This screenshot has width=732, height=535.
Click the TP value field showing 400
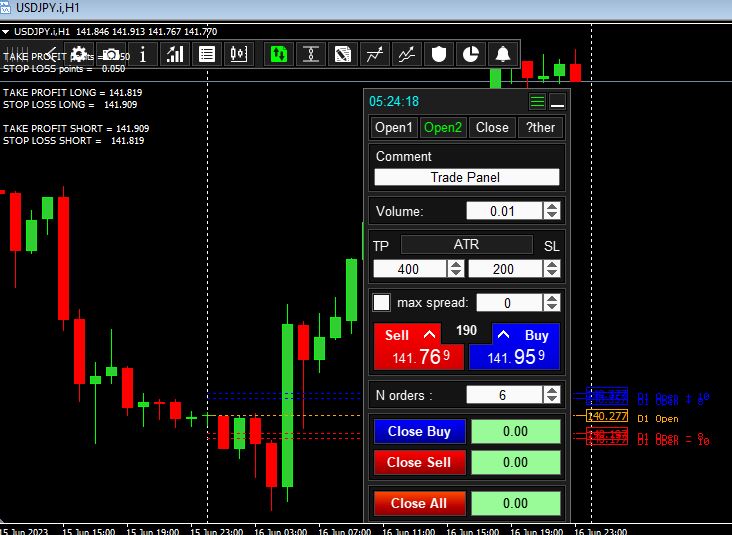(409, 269)
